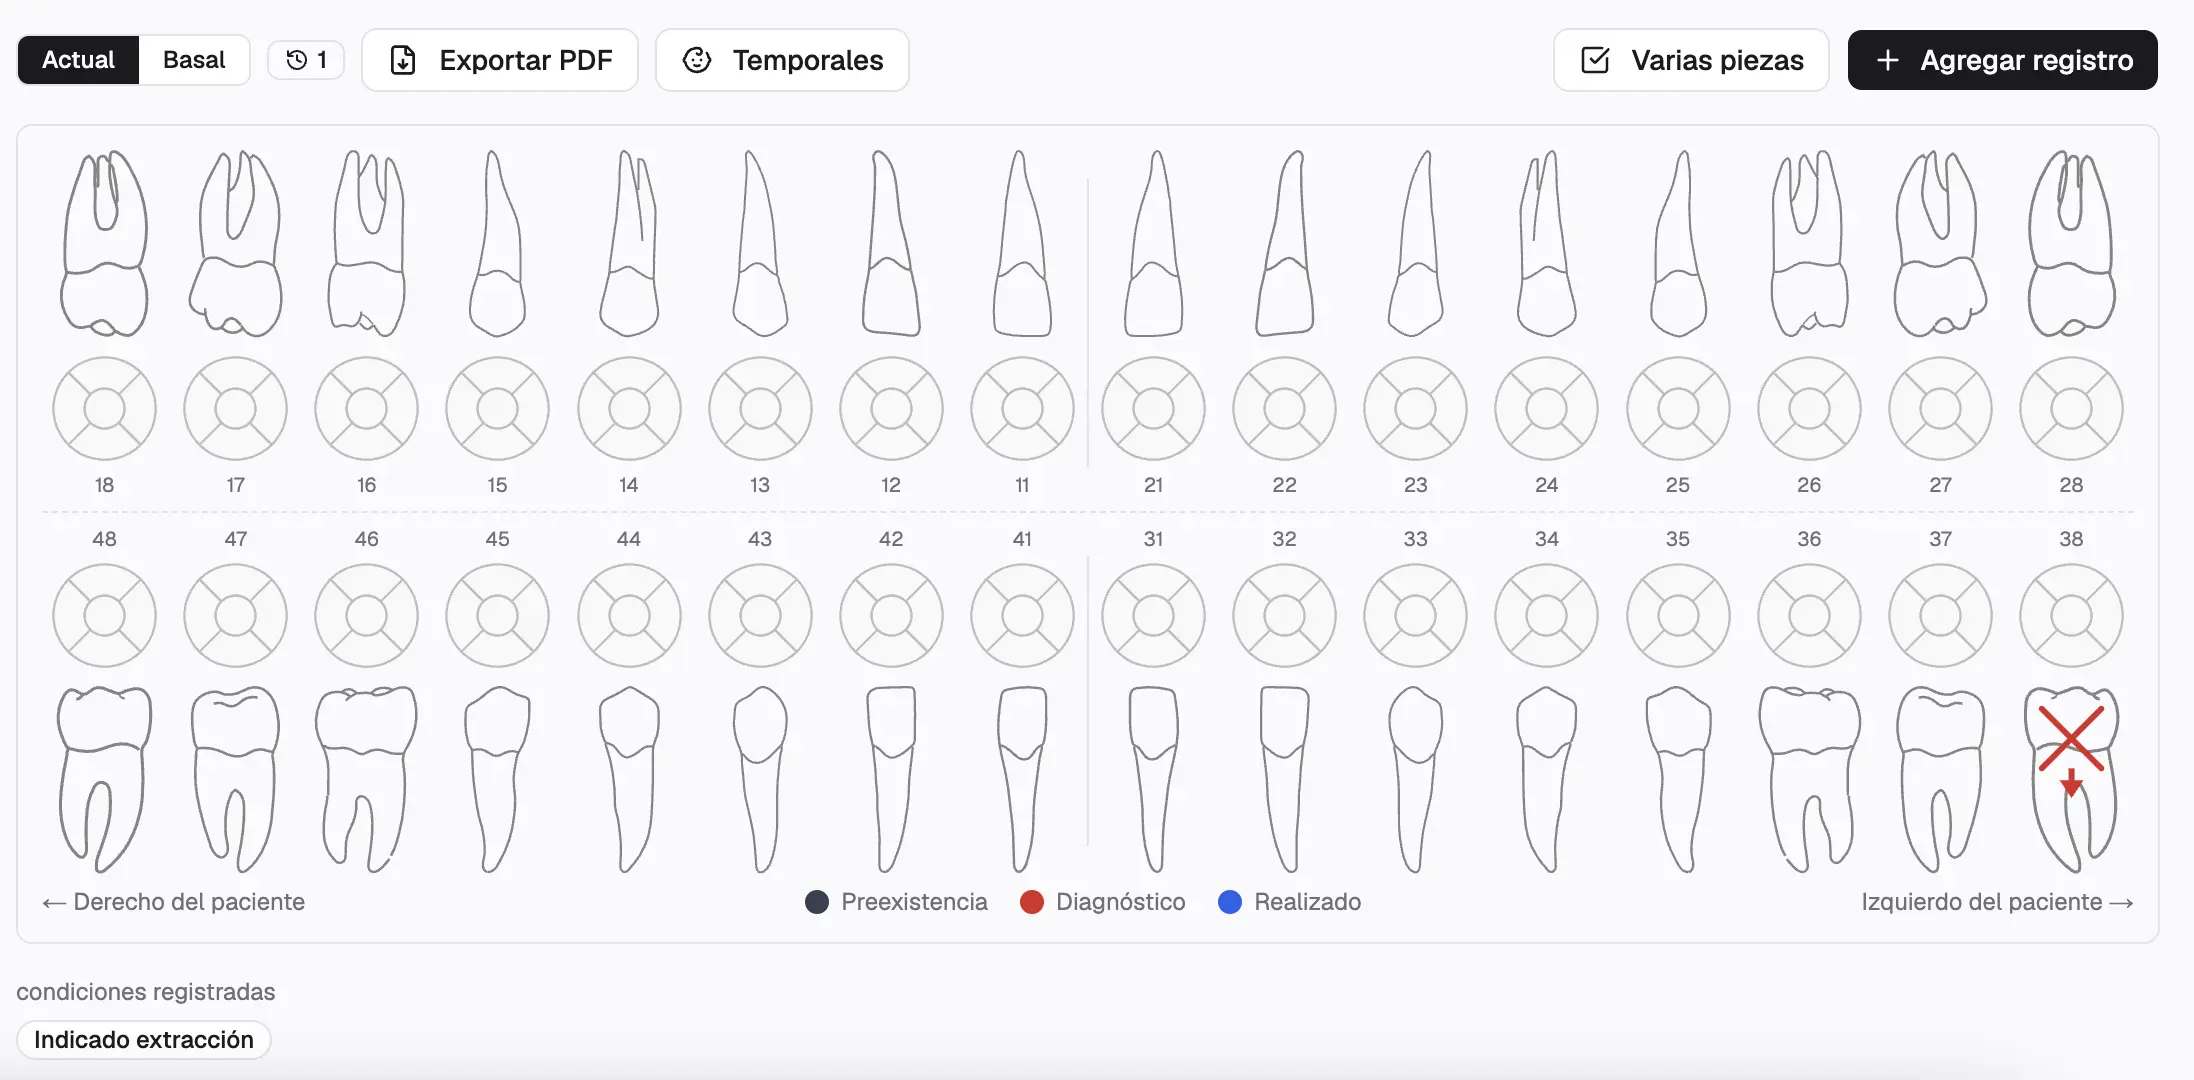Click the lower incisor tooth 31 drawing
2194x1080 pixels.
[x=1153, y=779]
